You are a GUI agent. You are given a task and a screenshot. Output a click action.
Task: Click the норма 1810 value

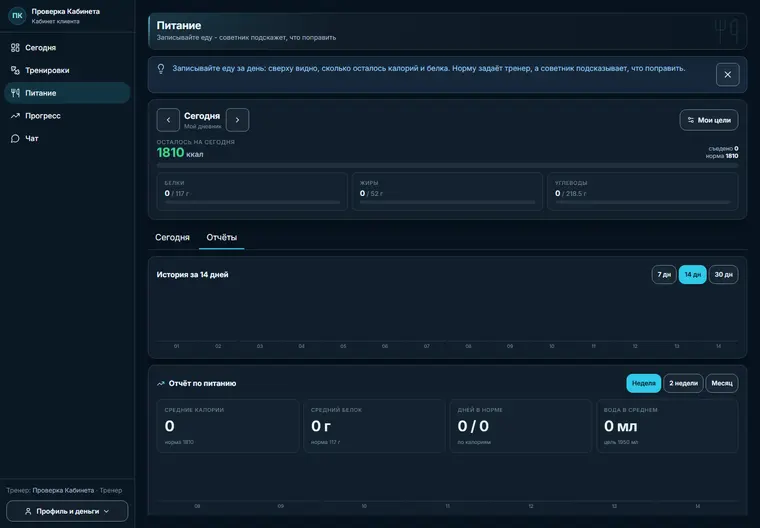722,156
